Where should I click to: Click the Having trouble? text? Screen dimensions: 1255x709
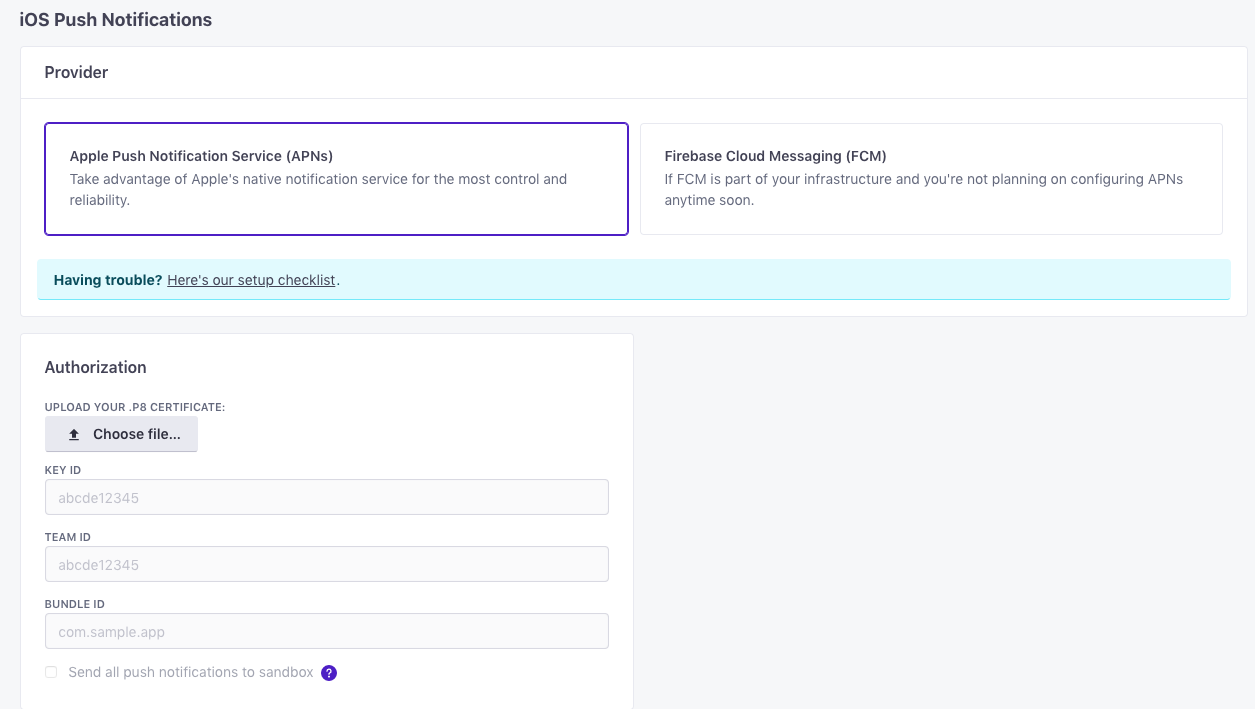(x=108, y=280)
